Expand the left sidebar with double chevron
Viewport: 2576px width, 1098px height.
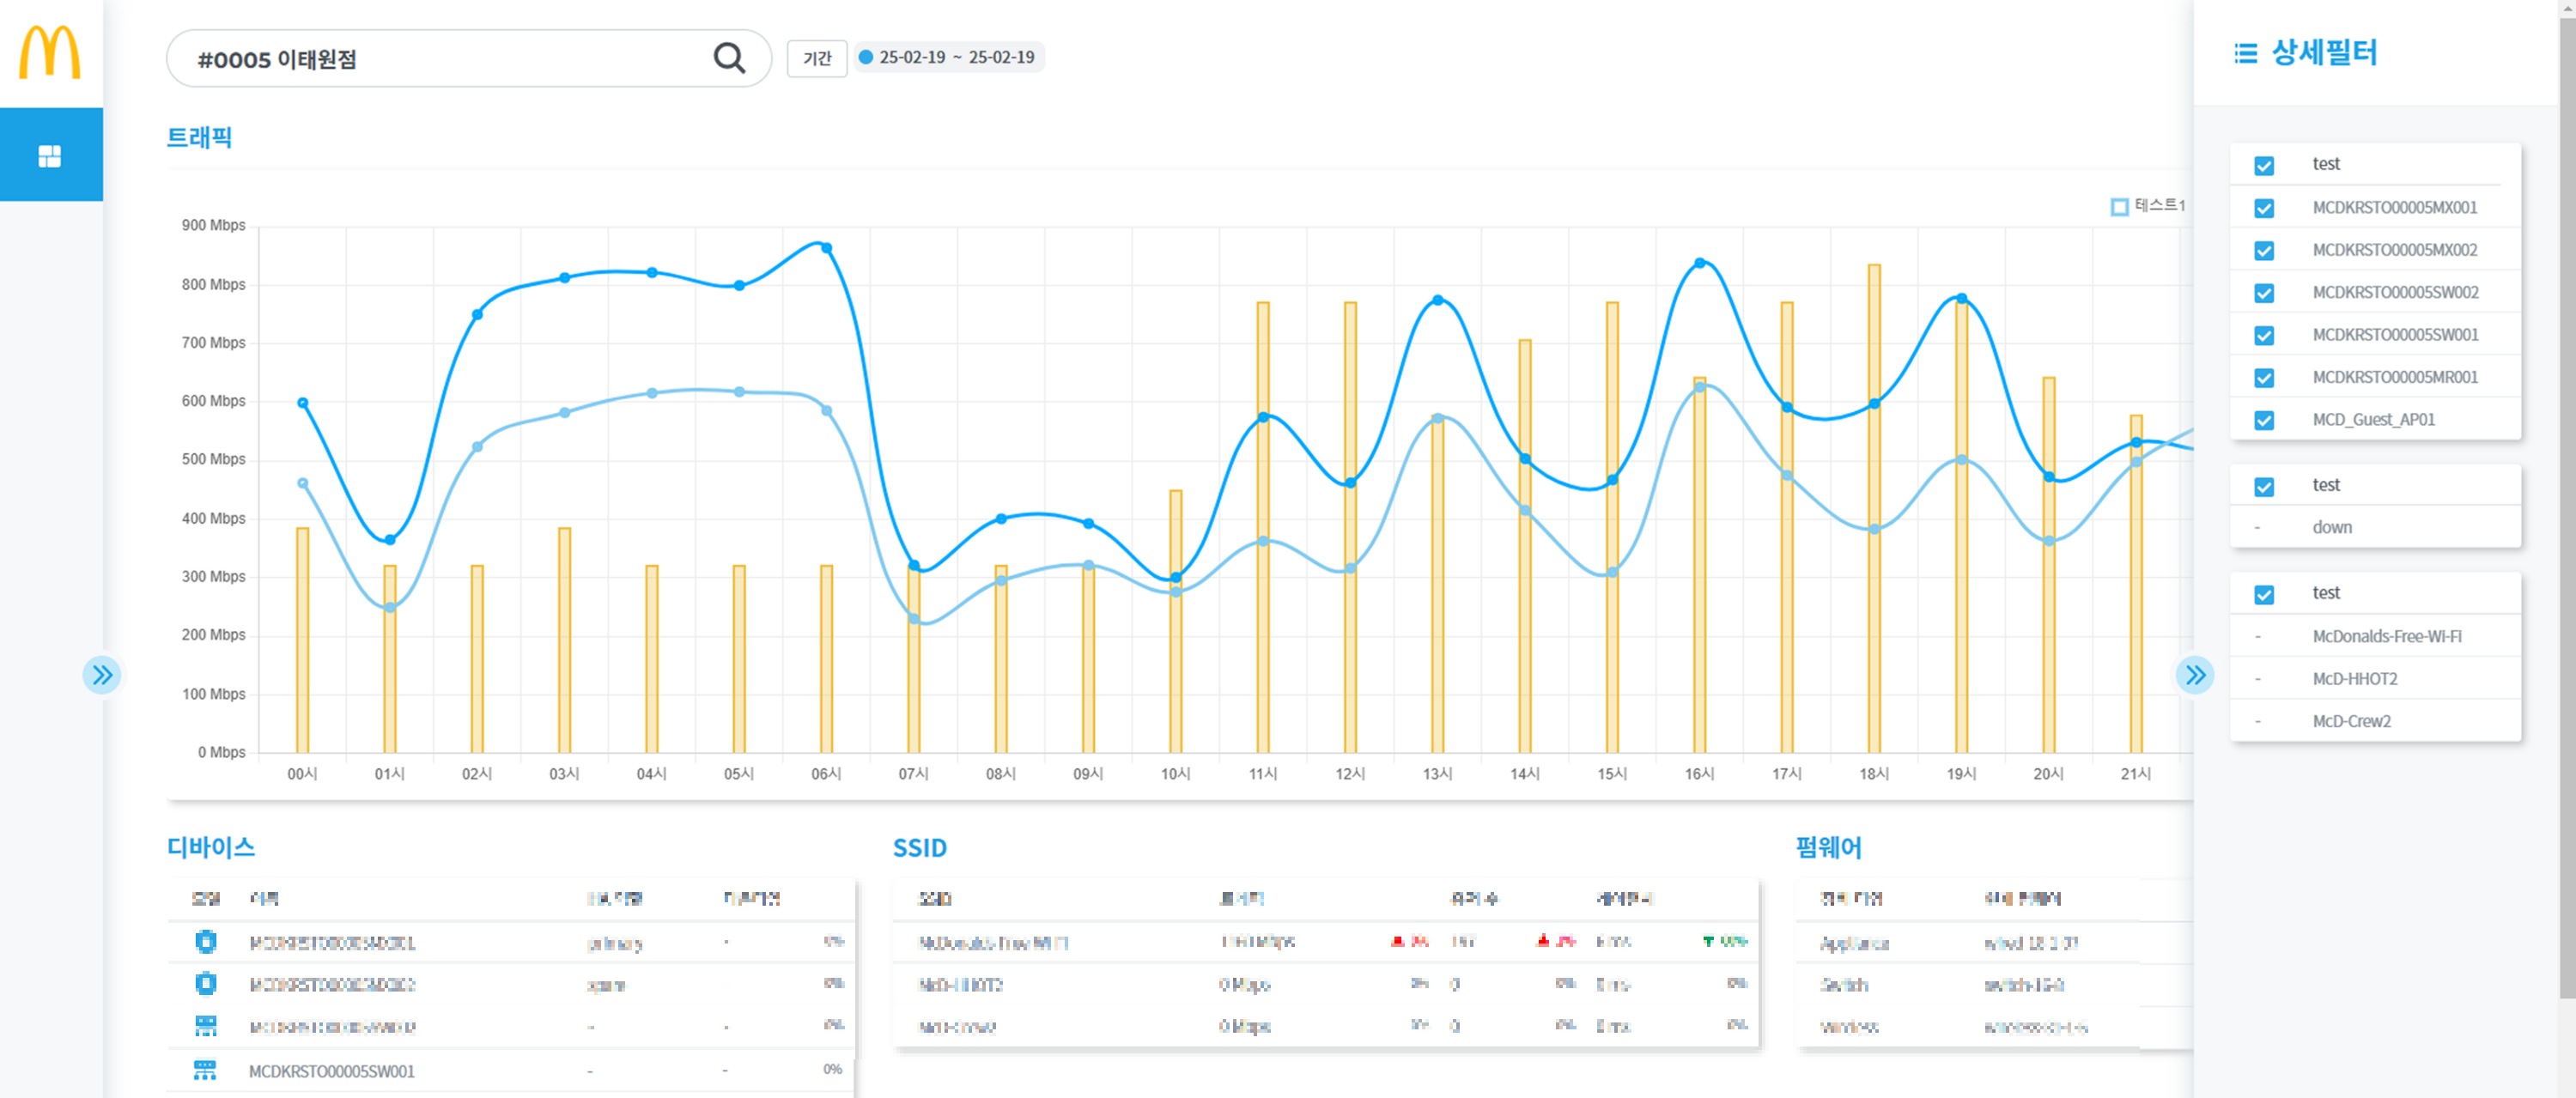(102, 675)
